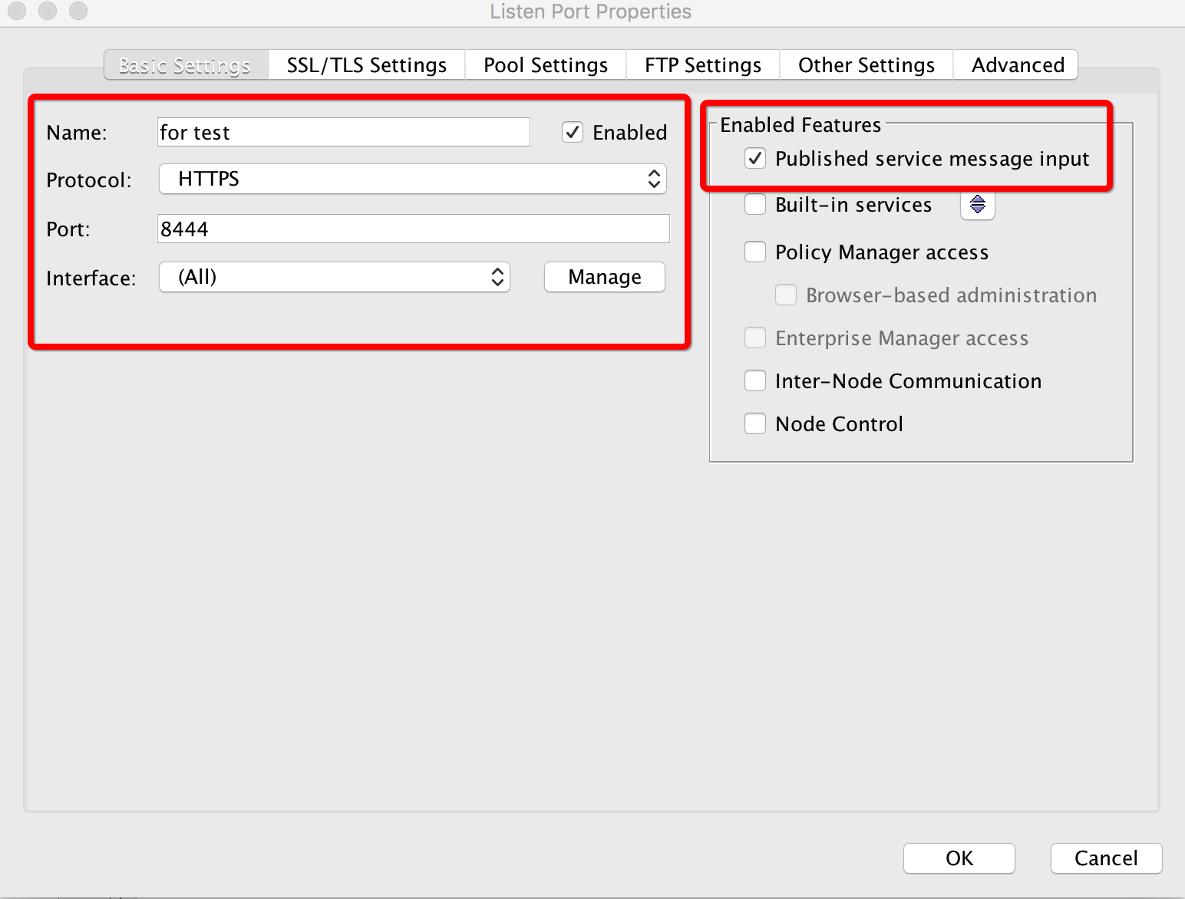Check Inter-Node Communication
The width and height of the screenshot is (1185, 899).
[x=755, y=380]
